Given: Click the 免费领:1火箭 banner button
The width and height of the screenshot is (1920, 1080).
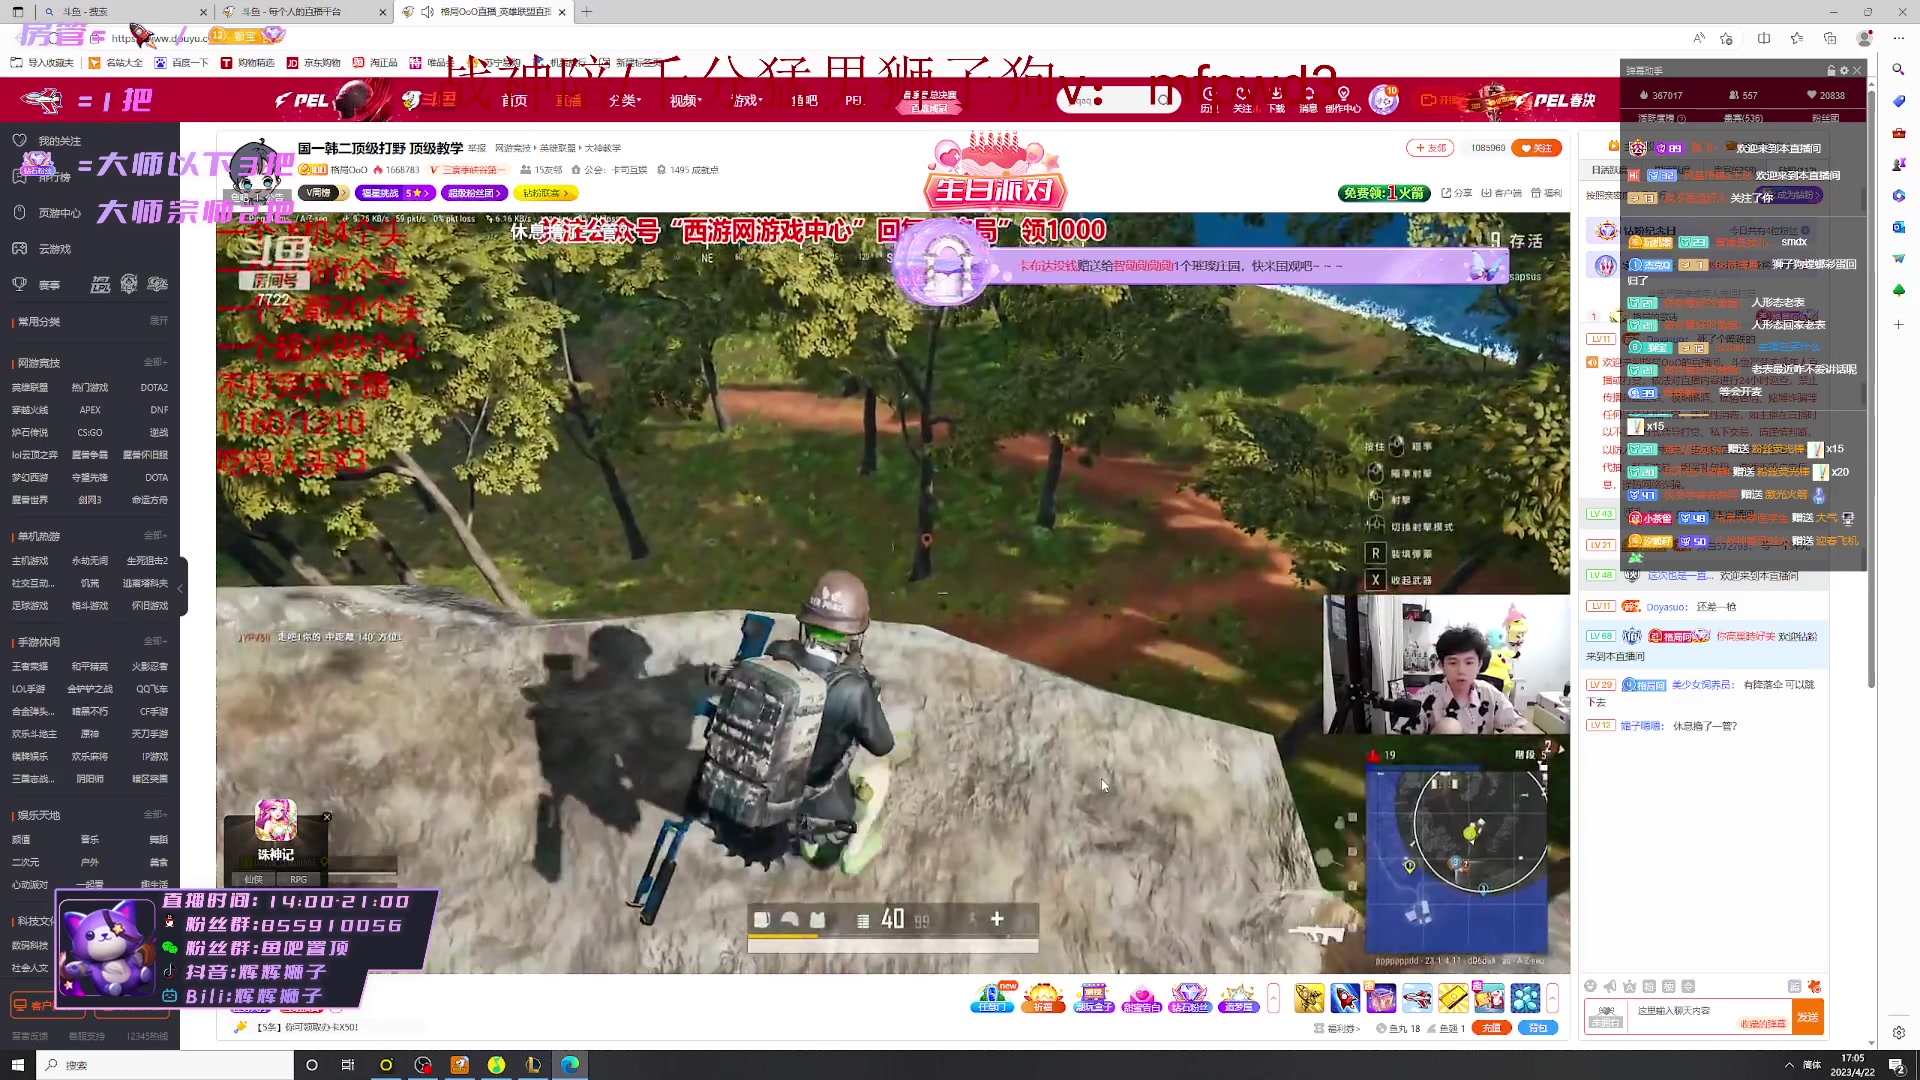Looking at the screenshot, I should (x=1384, y=193).
